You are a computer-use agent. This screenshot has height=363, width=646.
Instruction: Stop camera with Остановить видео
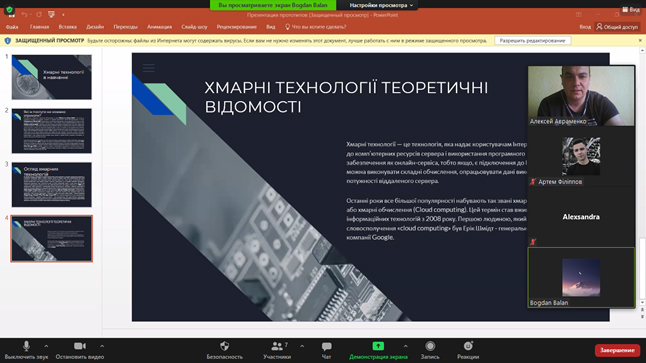coord(80,350)
